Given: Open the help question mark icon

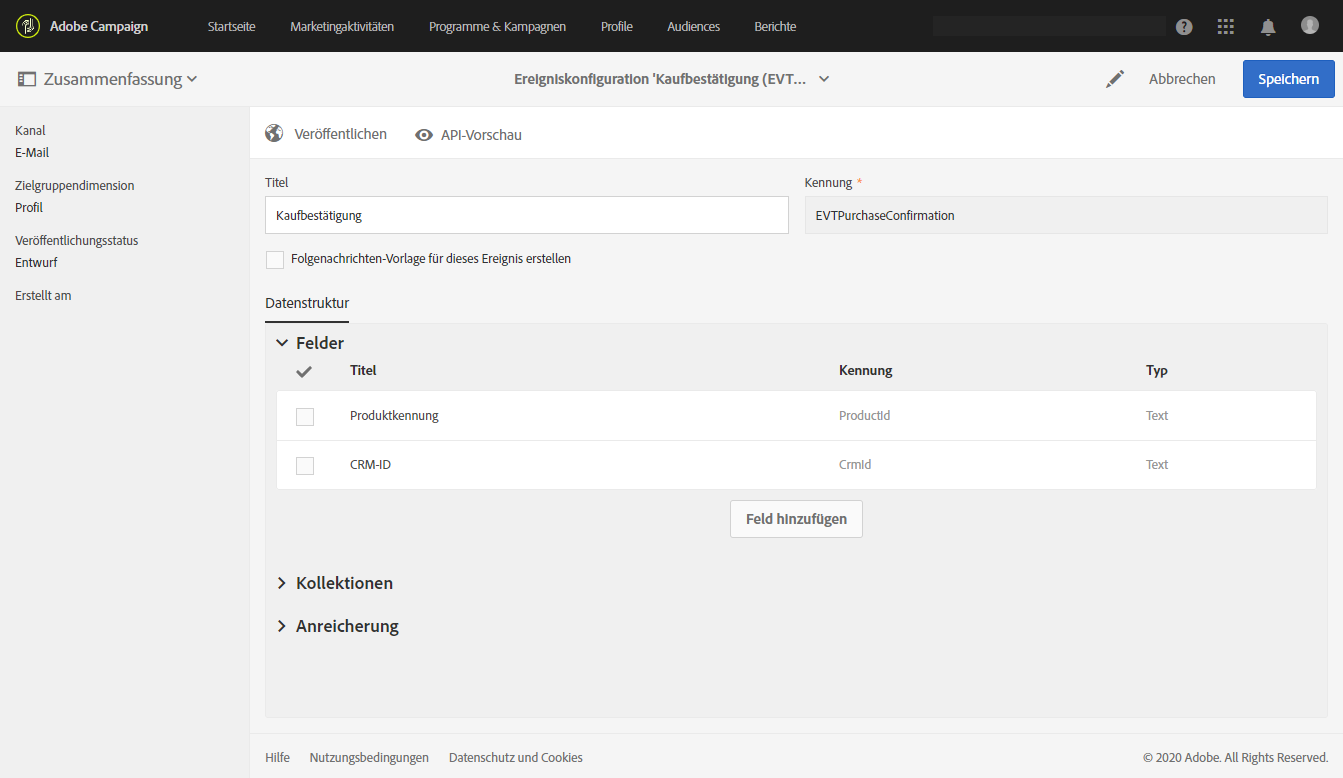Looking at the screenshot, I should [x=1184, y=27].
